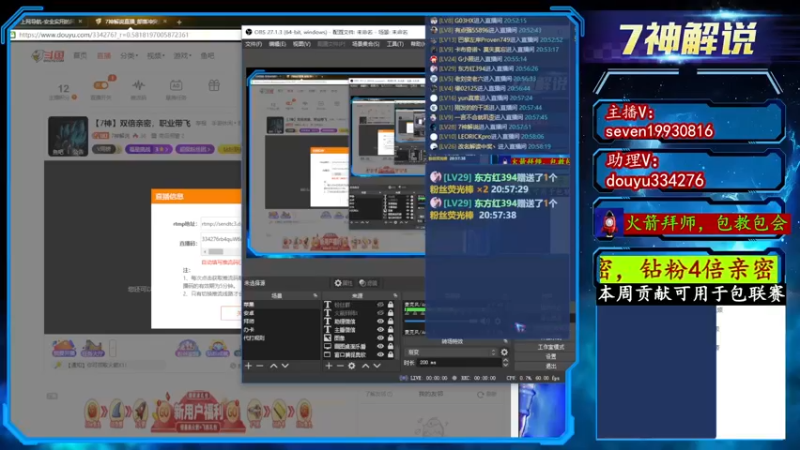Open the scene transition settings gear

point(504,352)
